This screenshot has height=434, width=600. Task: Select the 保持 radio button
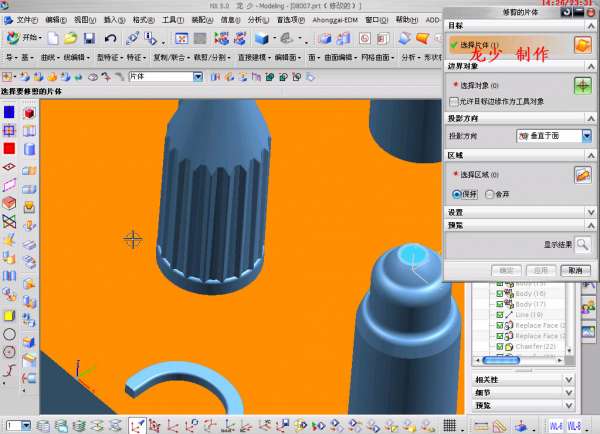457,194
